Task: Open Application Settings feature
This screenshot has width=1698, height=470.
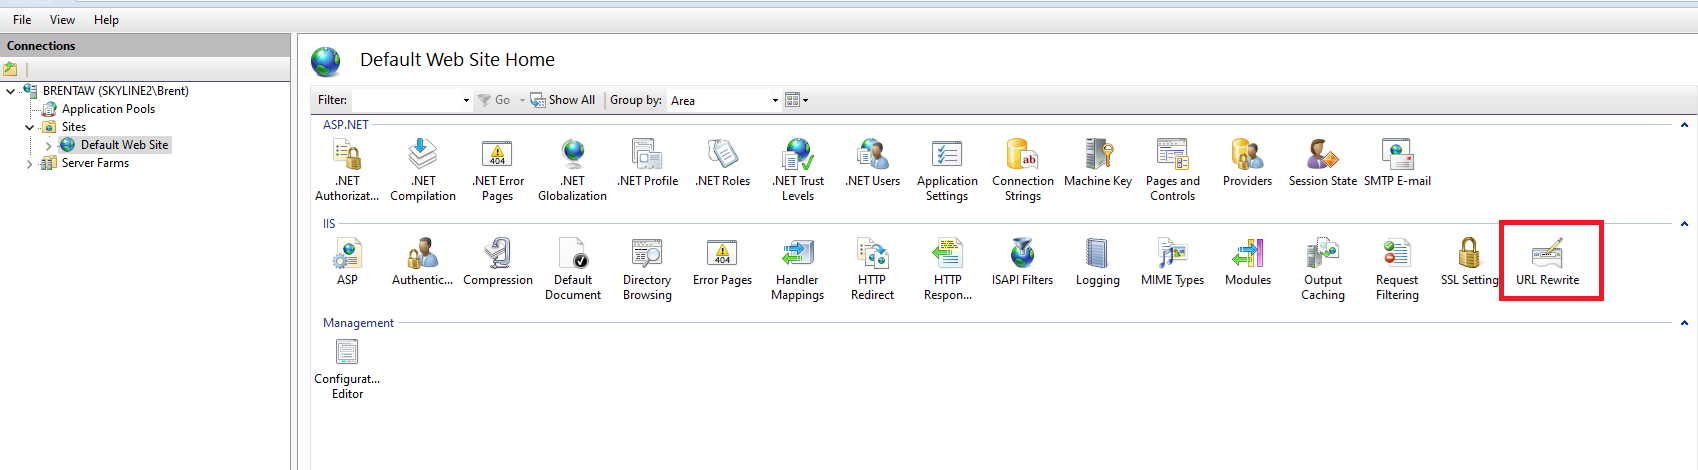Action: 947,170
